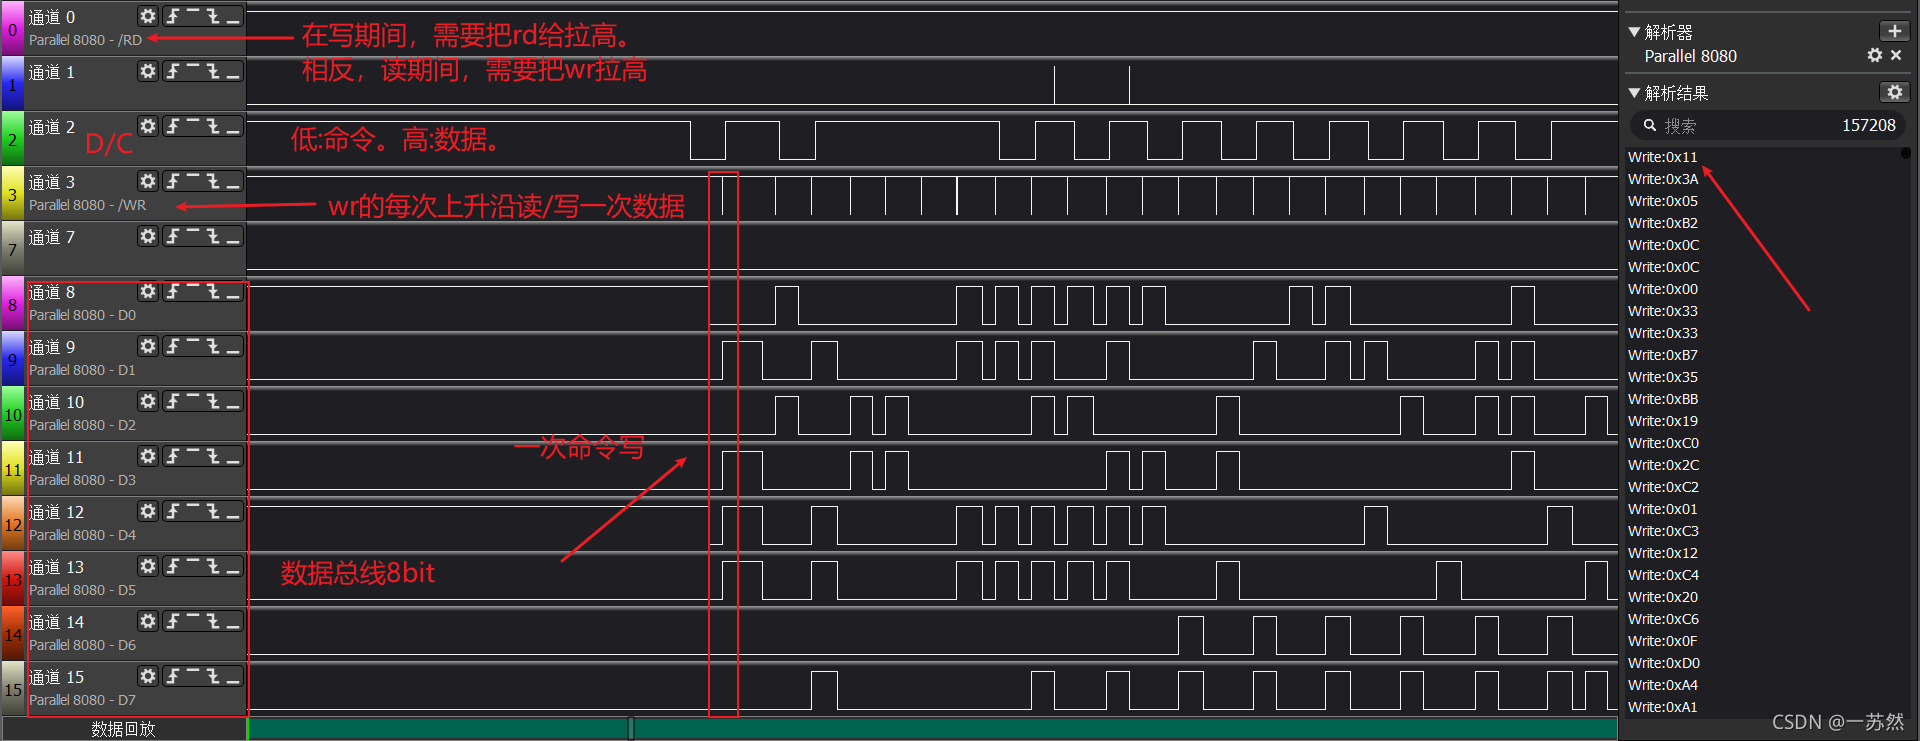
Task: Click the search magnifier icon
Action: 1650,126
